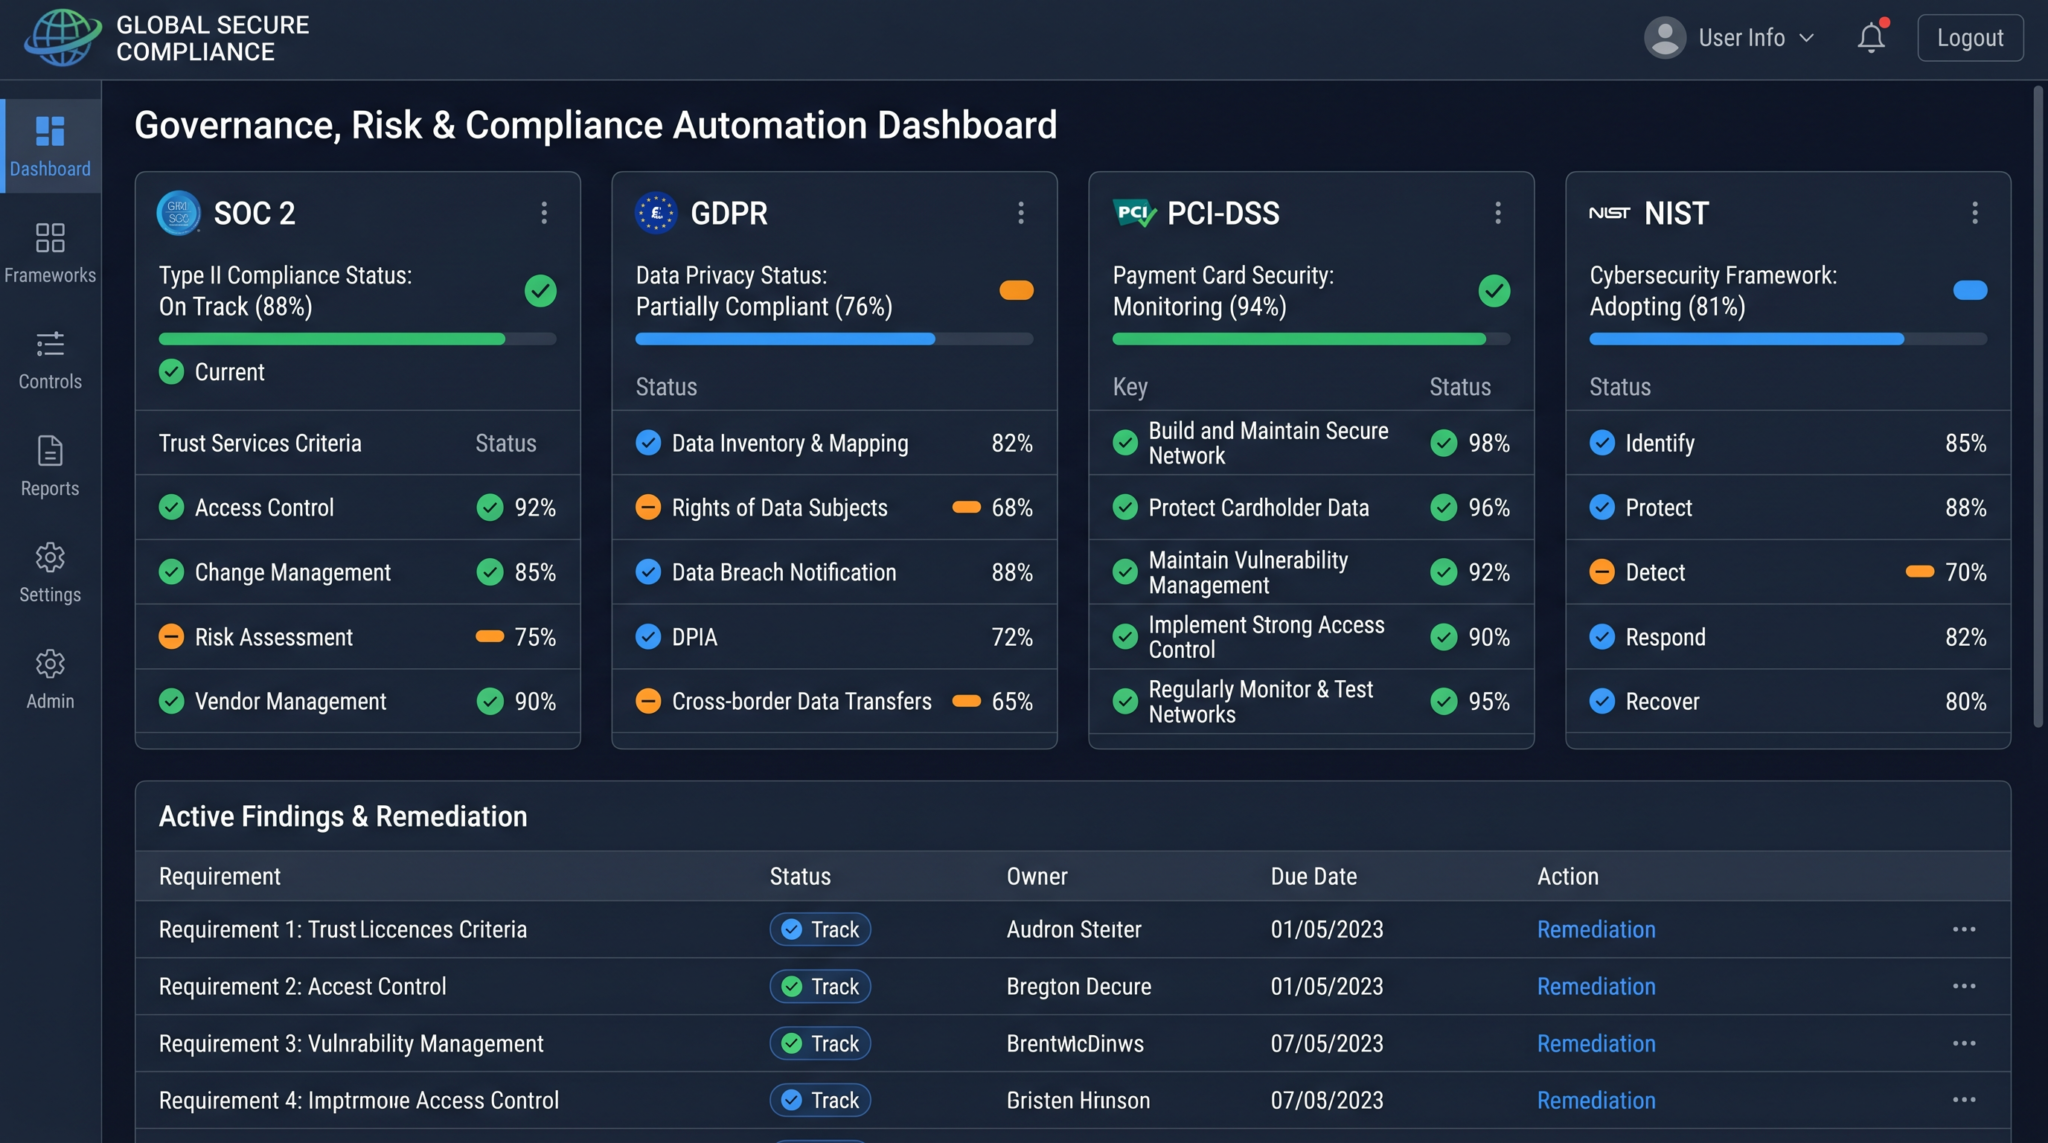Click the Track status badge for Requirement 3

820,1044
